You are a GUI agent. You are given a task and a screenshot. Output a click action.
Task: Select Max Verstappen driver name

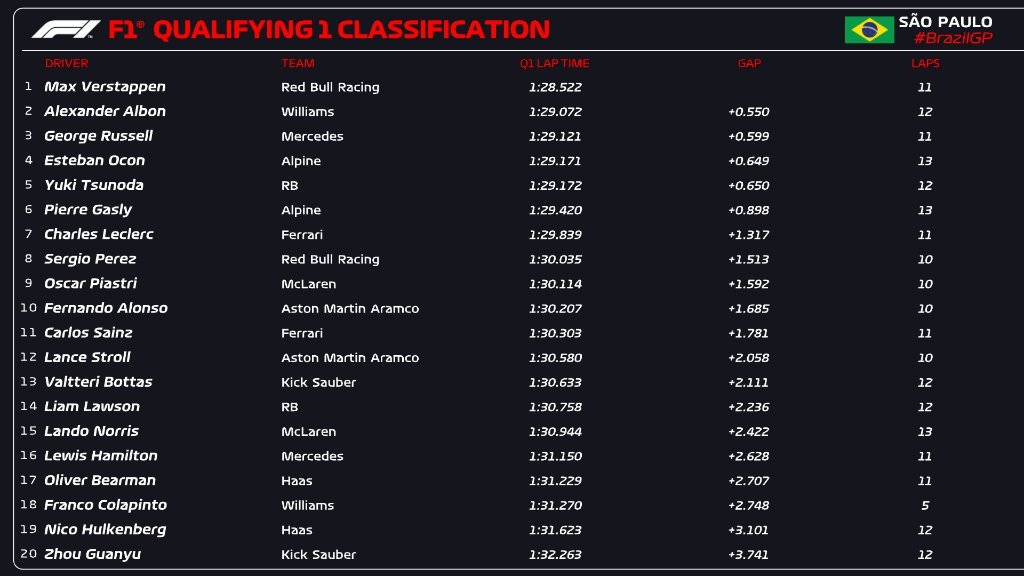(105, 87)
